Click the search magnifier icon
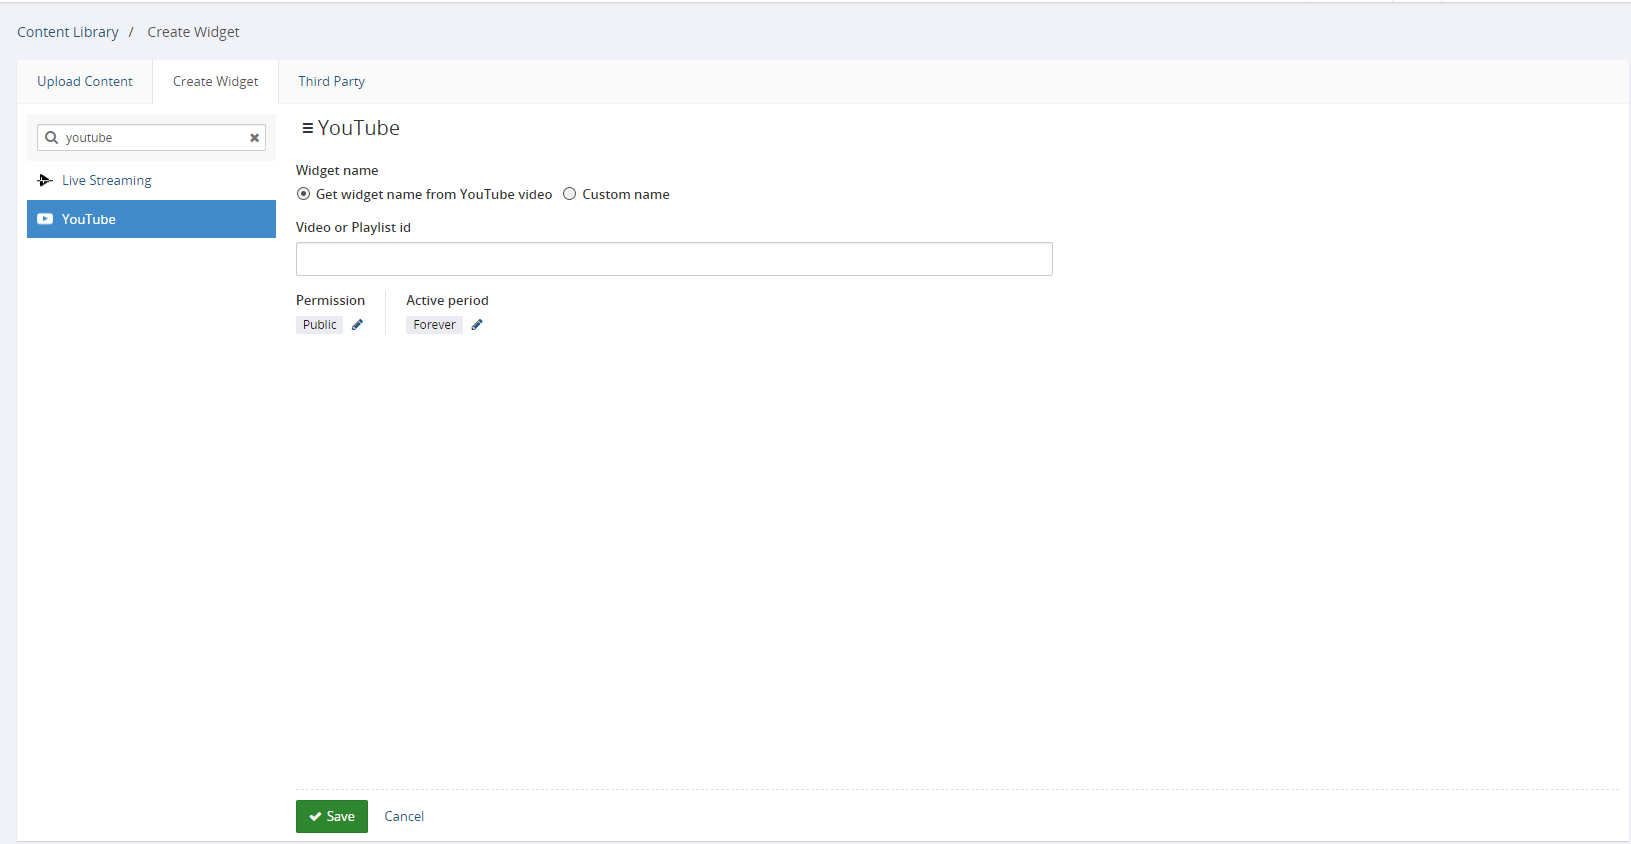Viewport: 1631px width, 844px height. pyautogui.click(x=52, y=137)
